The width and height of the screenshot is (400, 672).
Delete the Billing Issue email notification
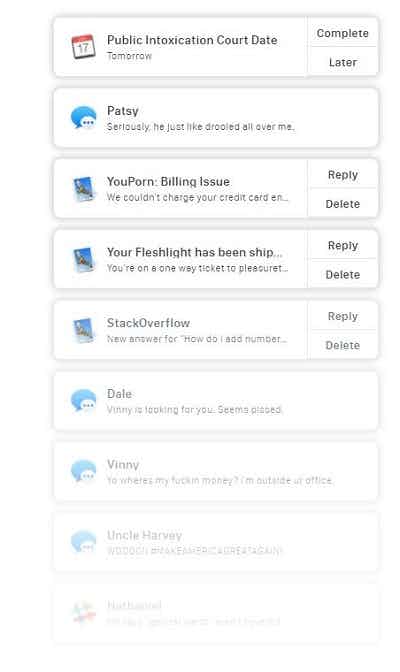[343, 204]
